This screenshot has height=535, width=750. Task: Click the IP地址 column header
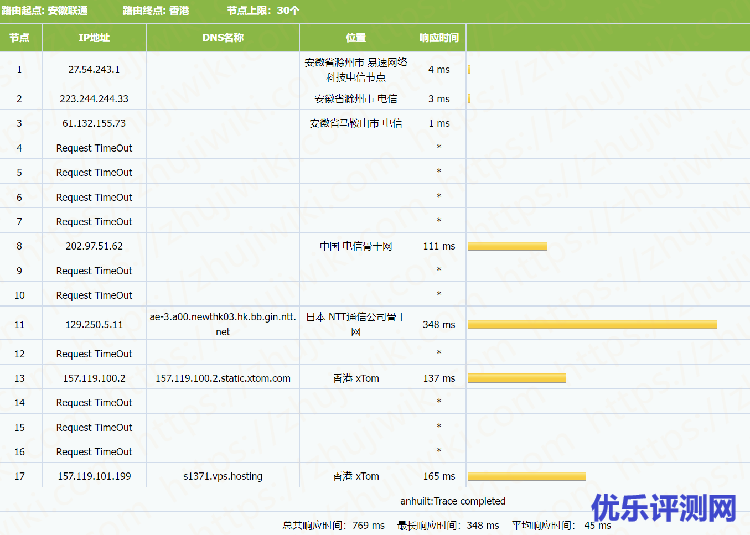94,38
